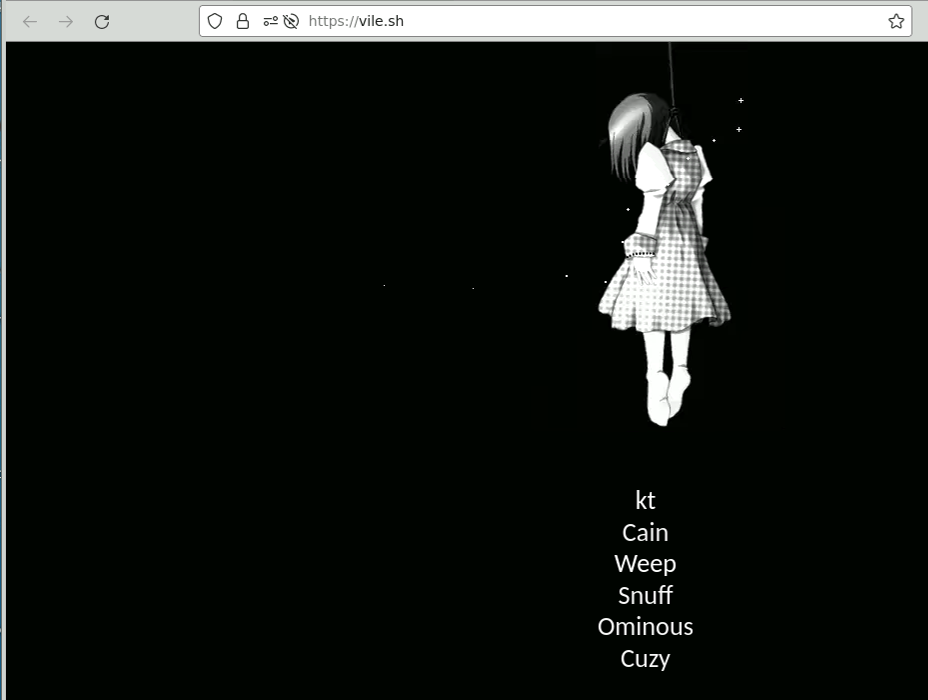Reload the current page
Image resolution: width=928 pixels, height=700 pixels.
click(102, 21)
